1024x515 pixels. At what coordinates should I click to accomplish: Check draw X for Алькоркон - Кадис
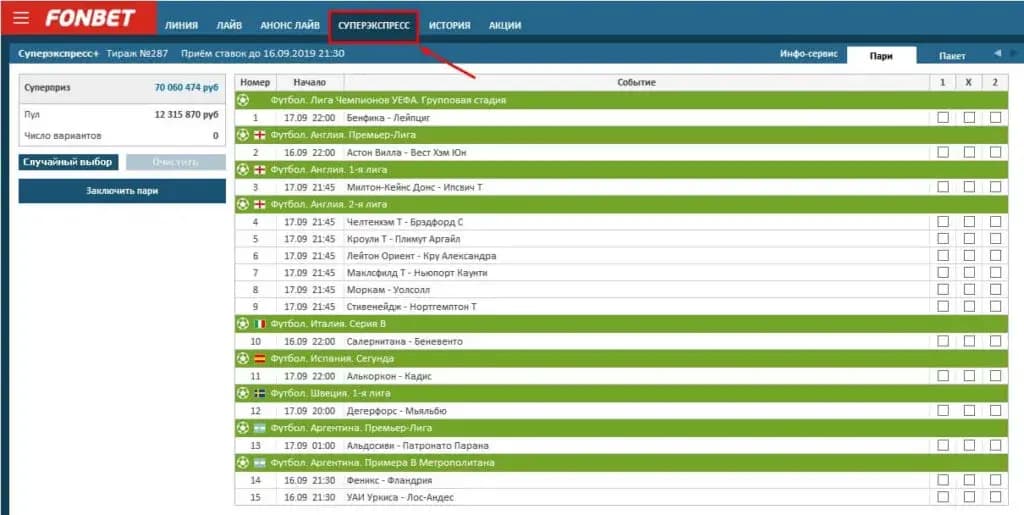[x=969, y=375]
